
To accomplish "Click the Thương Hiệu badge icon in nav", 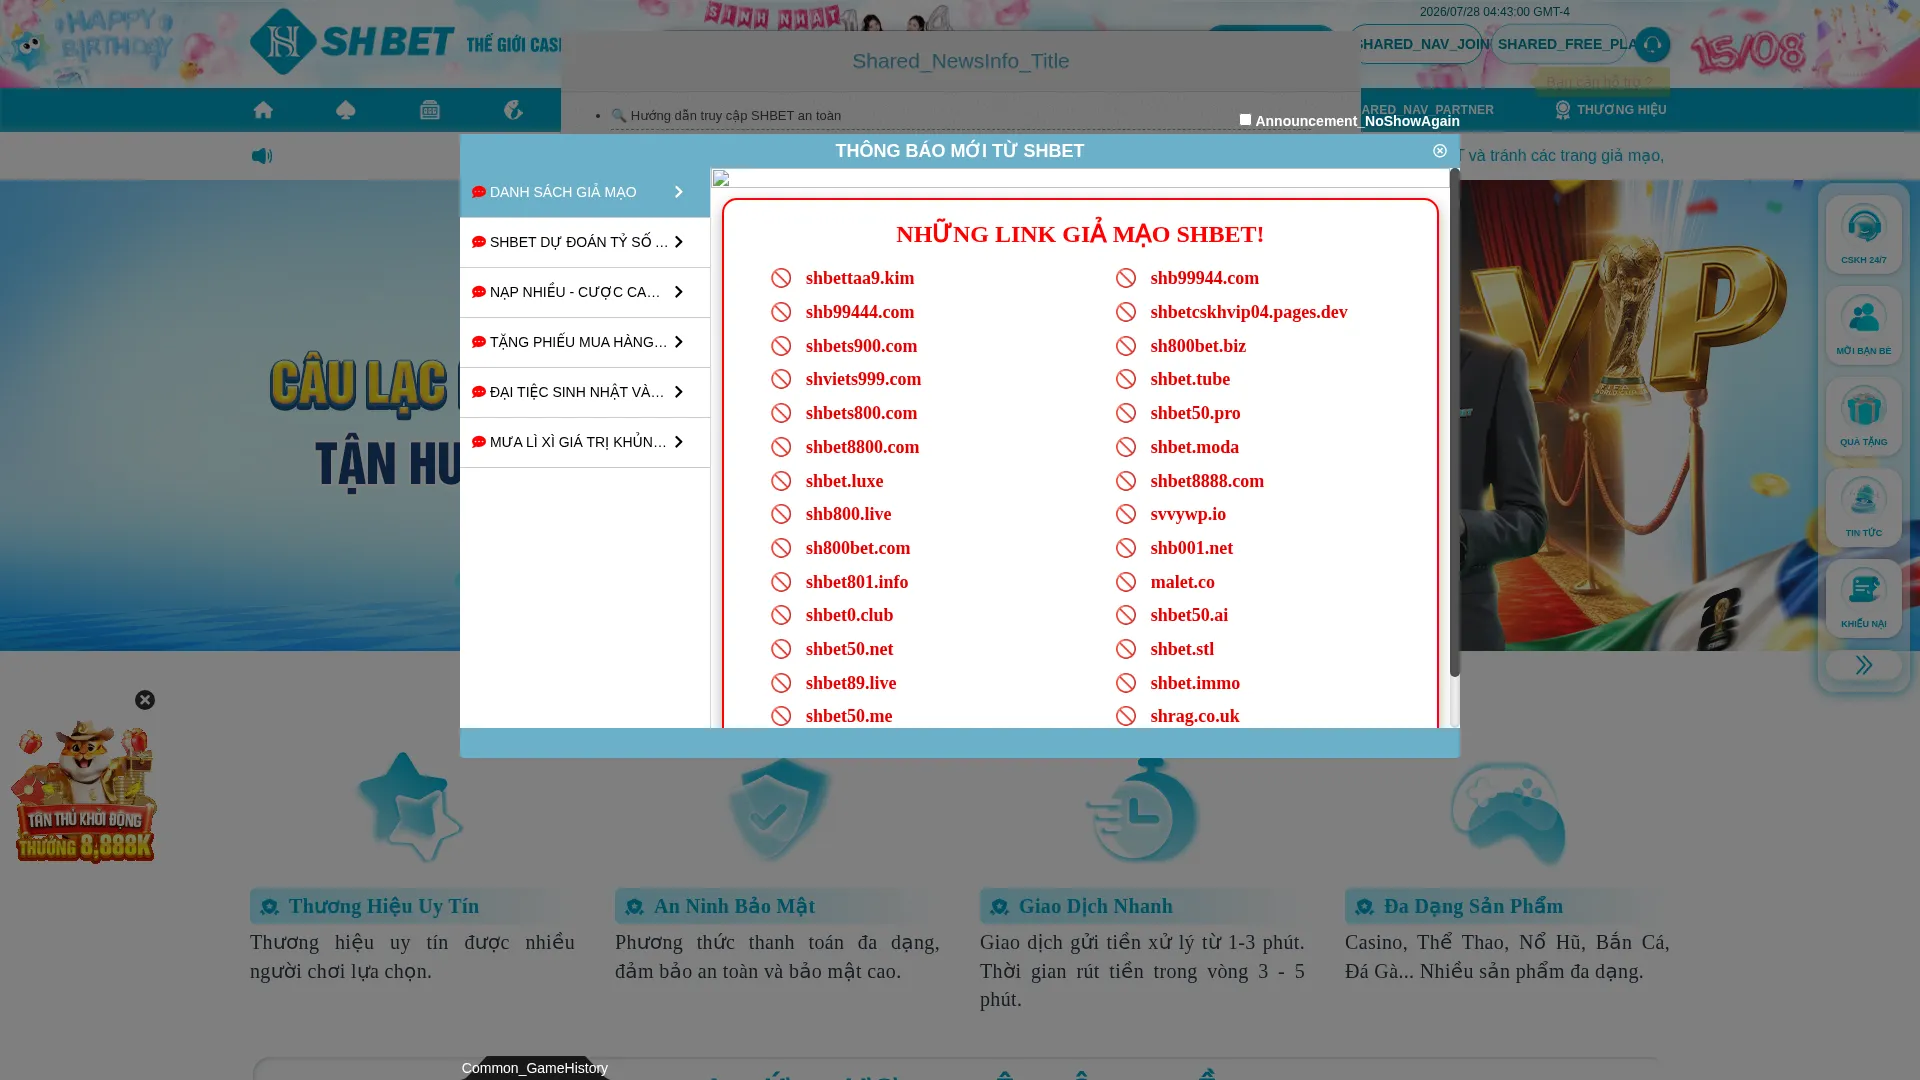I will [1563, 110].
